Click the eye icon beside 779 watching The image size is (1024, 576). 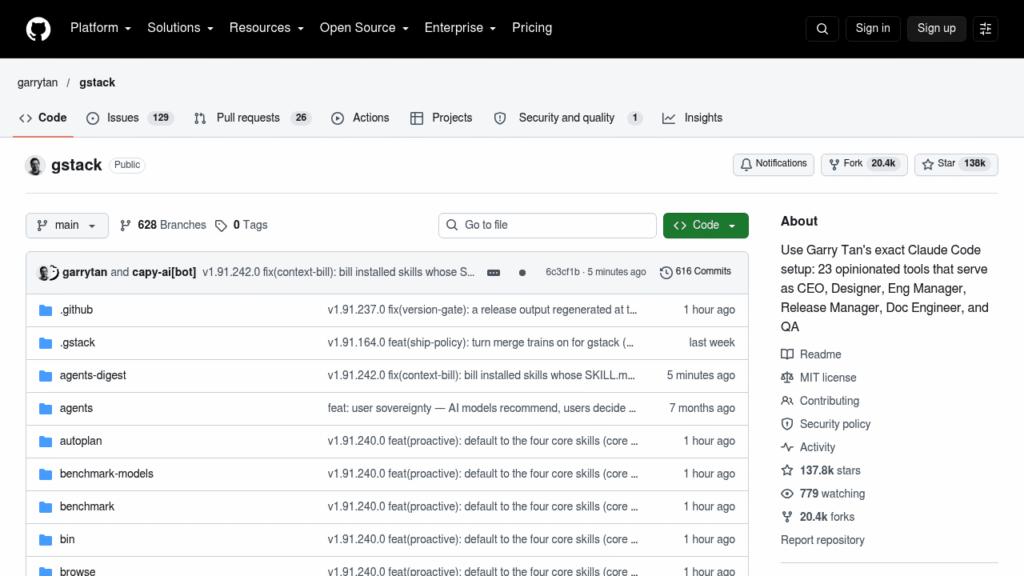(787, 494)
